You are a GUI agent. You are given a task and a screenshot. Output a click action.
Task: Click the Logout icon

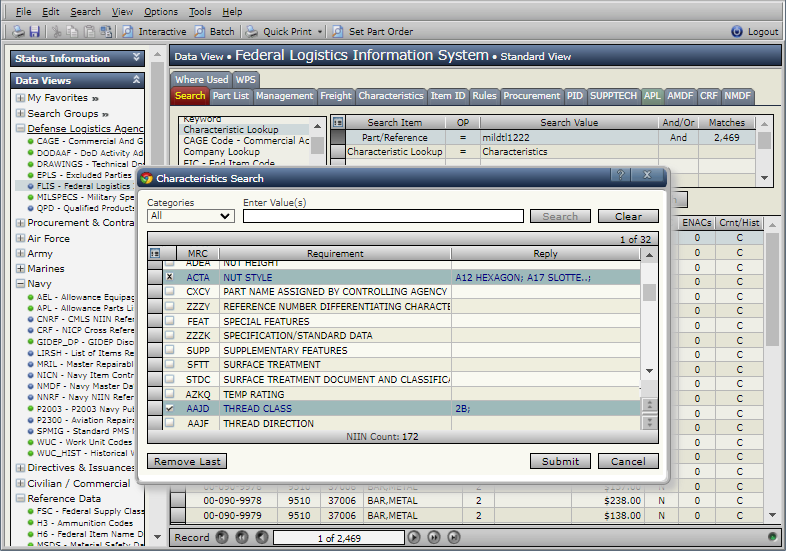click(x=736, y=32)
